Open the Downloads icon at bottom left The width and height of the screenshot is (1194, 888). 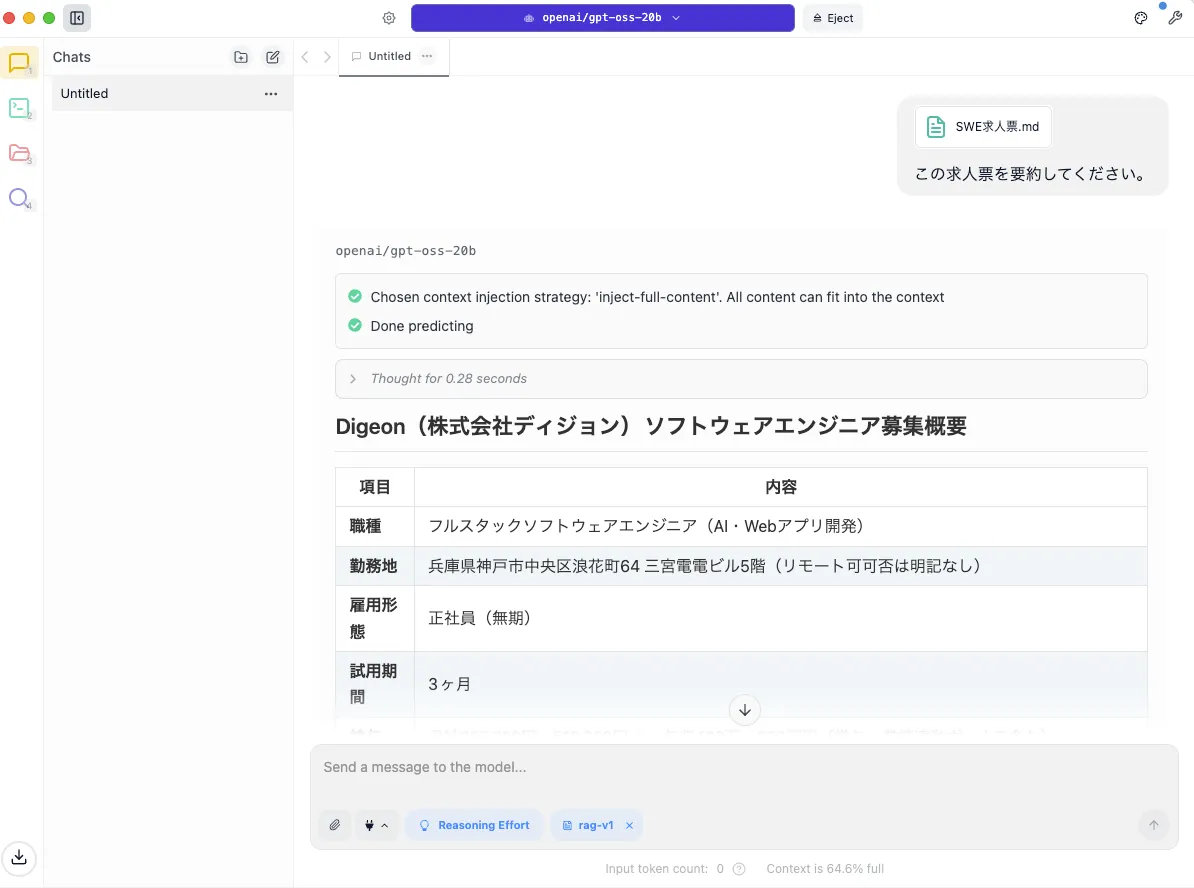tap(19, 858)
